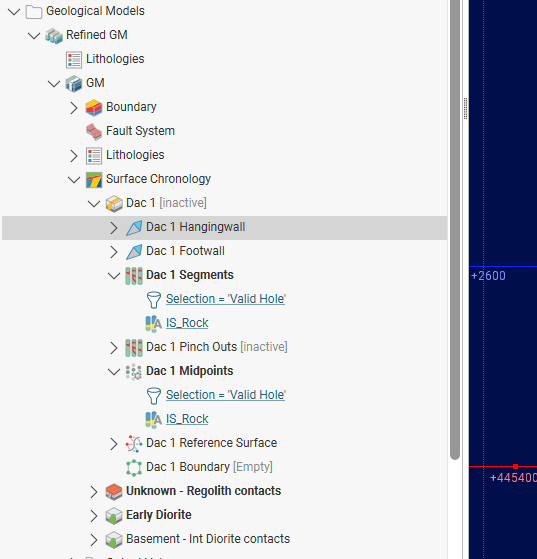Select the Lithologies item under Refined GM
Viewport: 537px width, 559px height.
click(x=115, y=59)
